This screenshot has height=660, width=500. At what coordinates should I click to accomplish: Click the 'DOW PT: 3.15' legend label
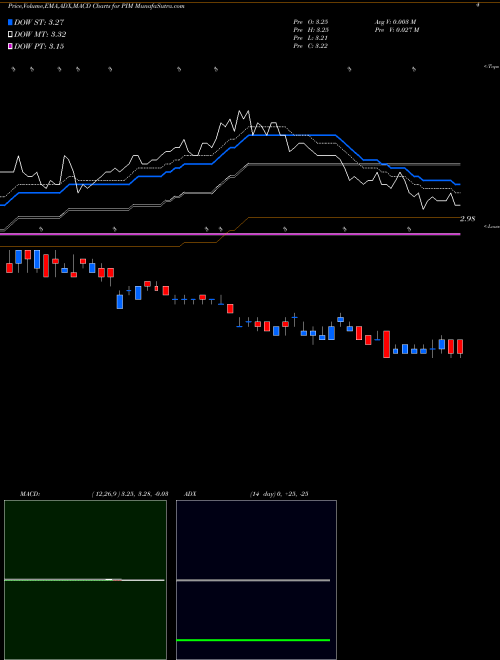coord(39,46)
